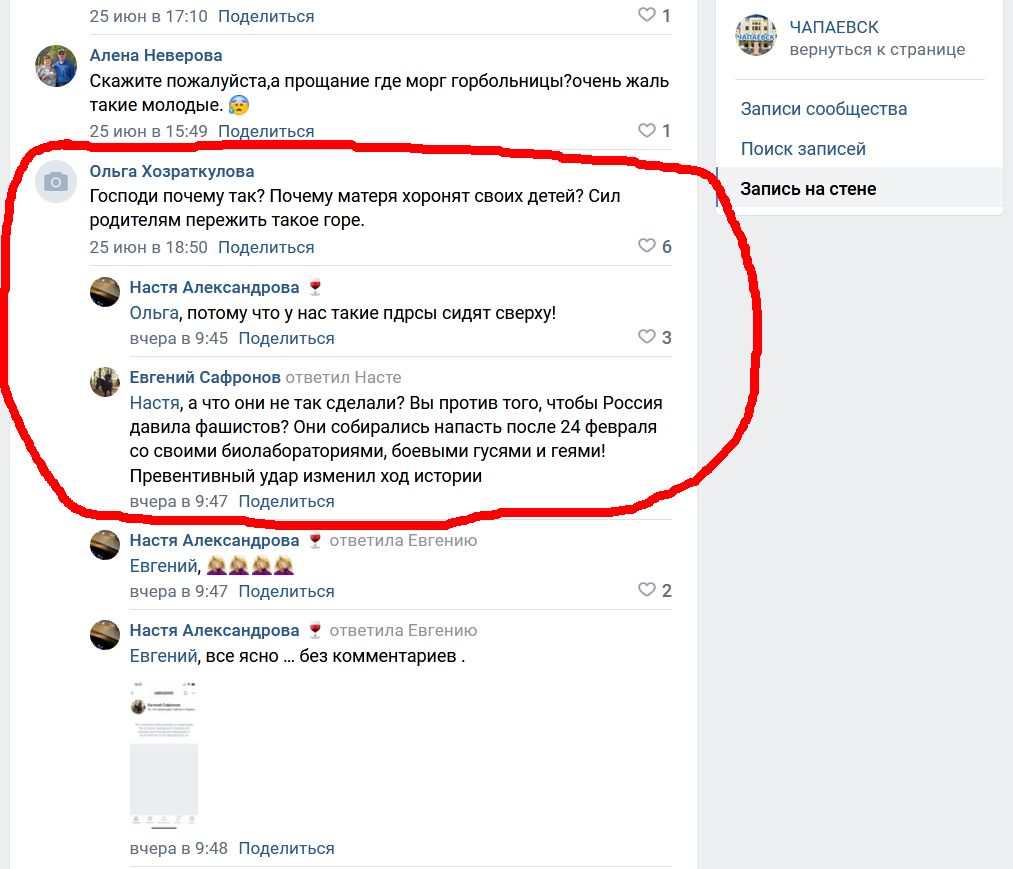Viewport: 1013px width, 869px height.
Task: Share Ольга's 18:50 comment via Поделиться
Action: [x=266, y=247]
